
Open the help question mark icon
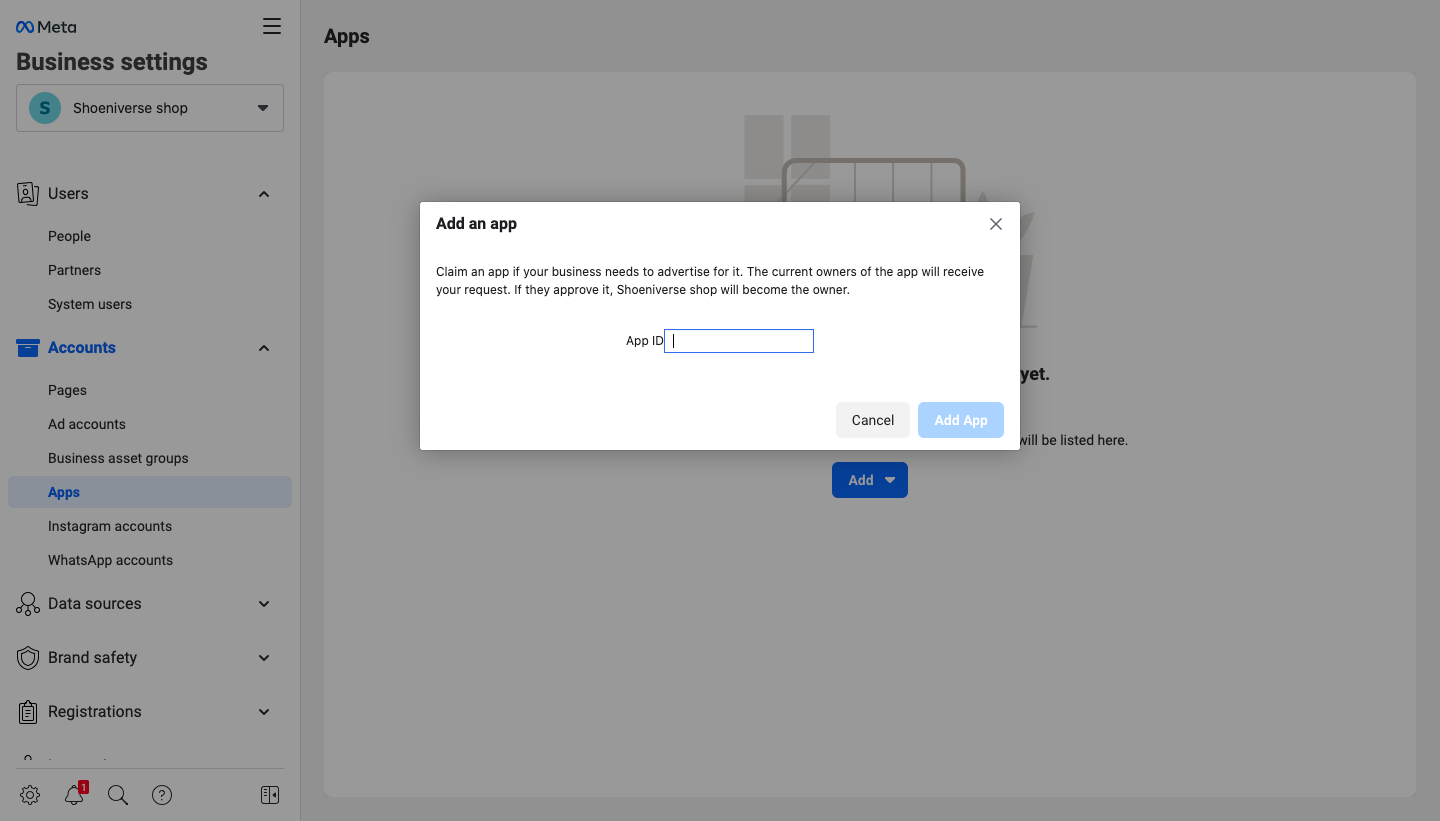point(162,795)
